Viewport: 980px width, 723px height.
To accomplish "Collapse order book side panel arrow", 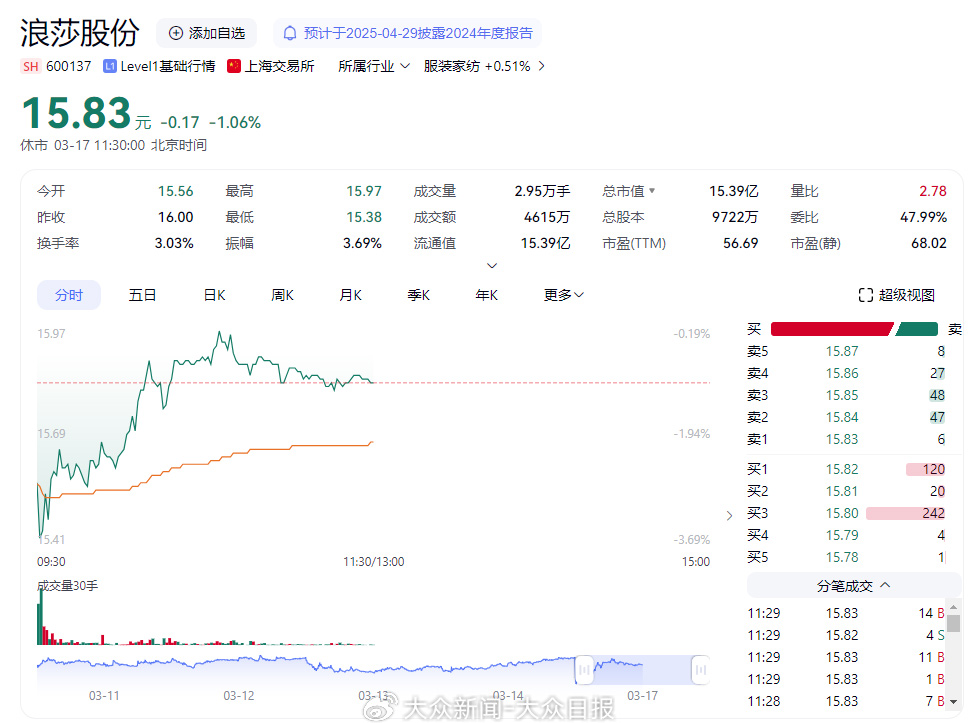I will 729,516.
